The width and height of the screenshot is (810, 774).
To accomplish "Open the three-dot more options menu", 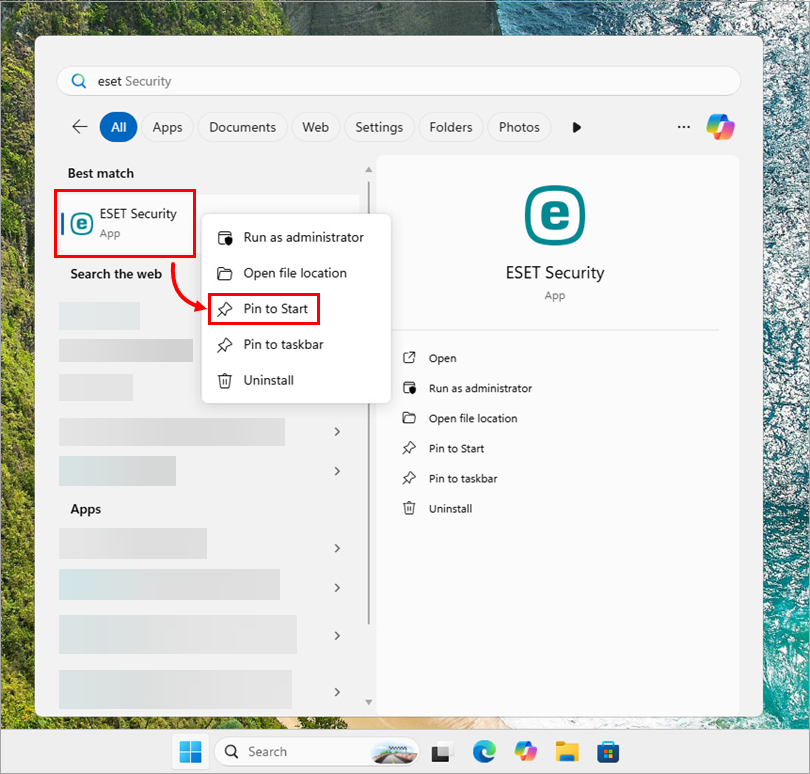I will point(684,127).
